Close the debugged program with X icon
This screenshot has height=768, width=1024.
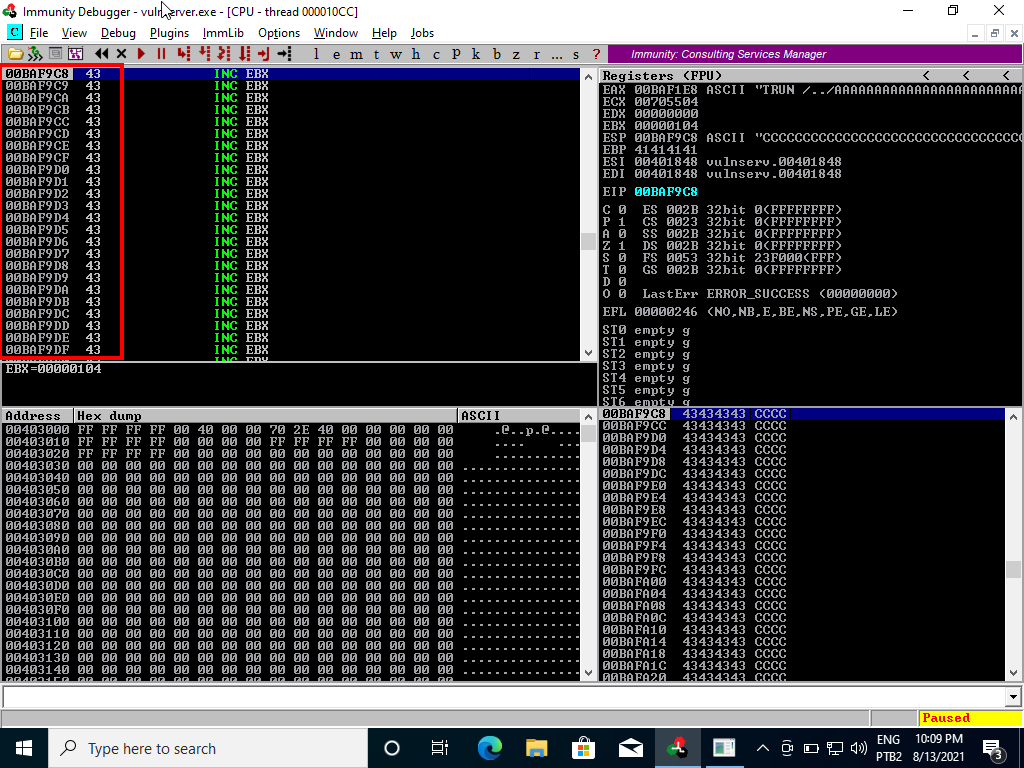point(121,54)
